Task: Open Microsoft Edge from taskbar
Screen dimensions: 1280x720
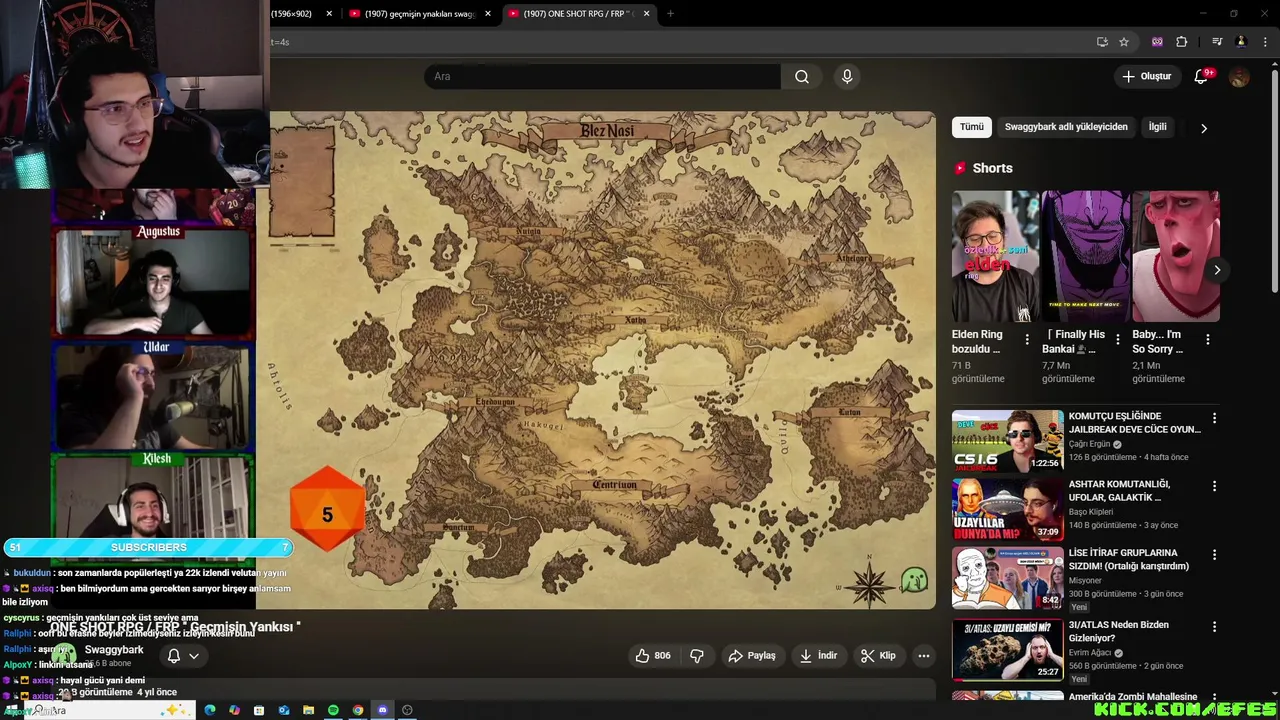Action: pyautogui.click(x=210, y=710)
